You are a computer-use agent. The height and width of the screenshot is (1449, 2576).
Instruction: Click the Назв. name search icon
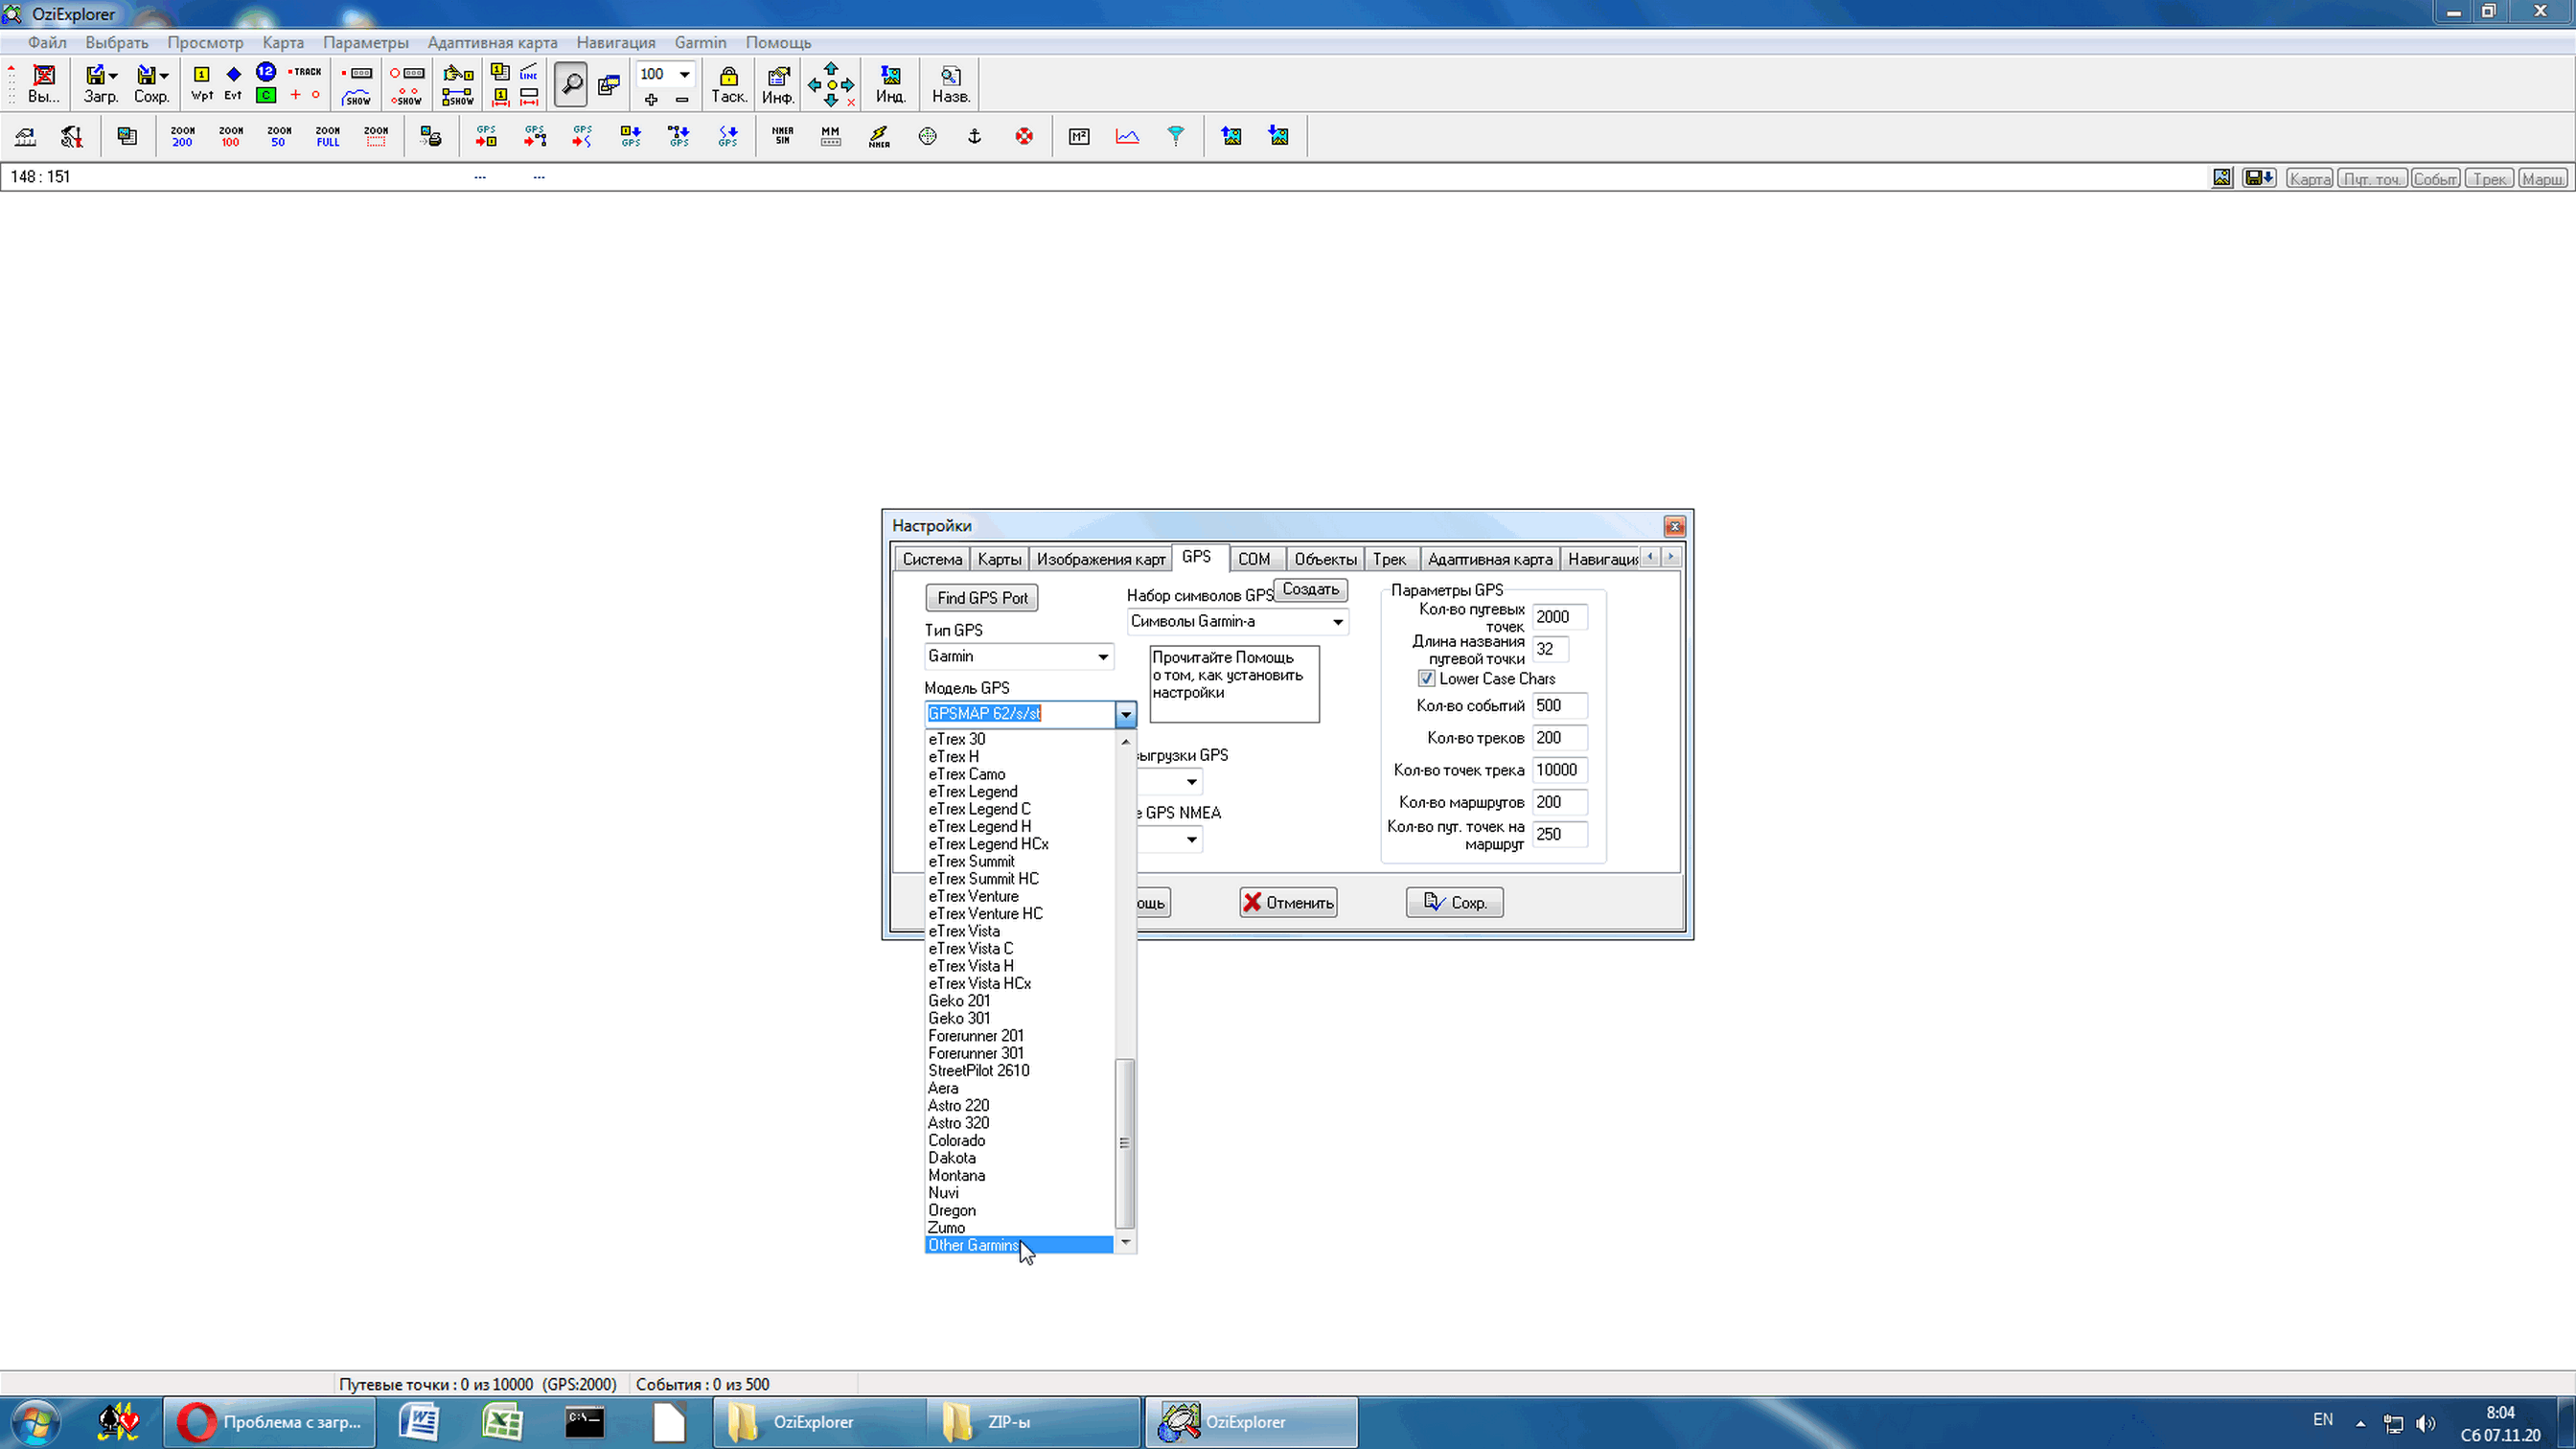point(950,84)
